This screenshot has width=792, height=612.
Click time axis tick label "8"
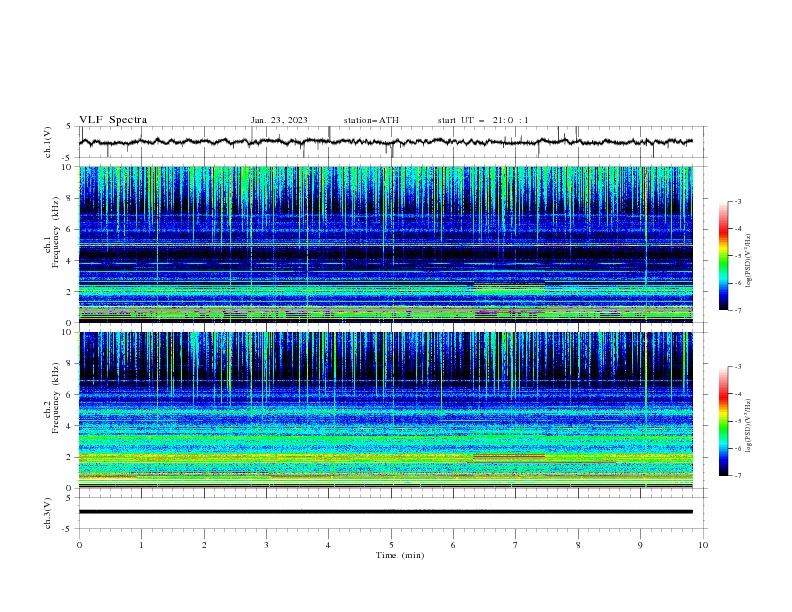[x=578, y=545]
